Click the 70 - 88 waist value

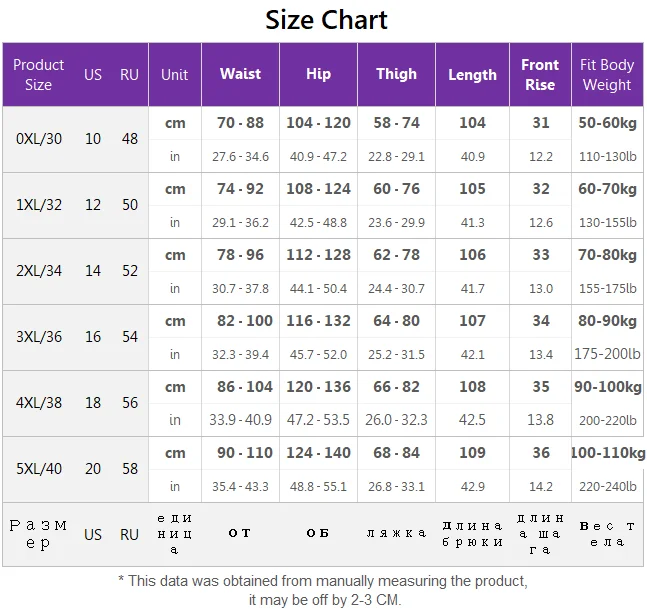[240, 123]
